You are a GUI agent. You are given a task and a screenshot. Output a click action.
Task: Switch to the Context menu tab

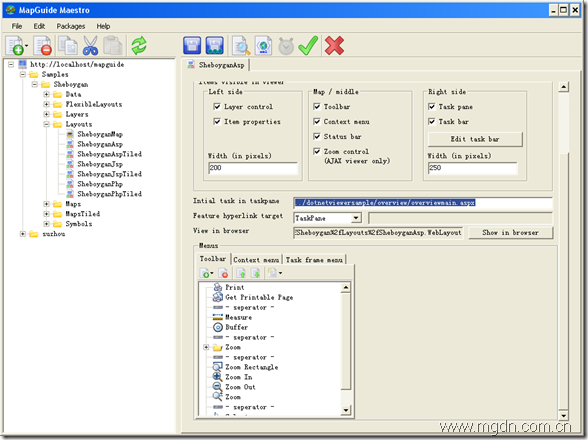click(x=256, y=260)
